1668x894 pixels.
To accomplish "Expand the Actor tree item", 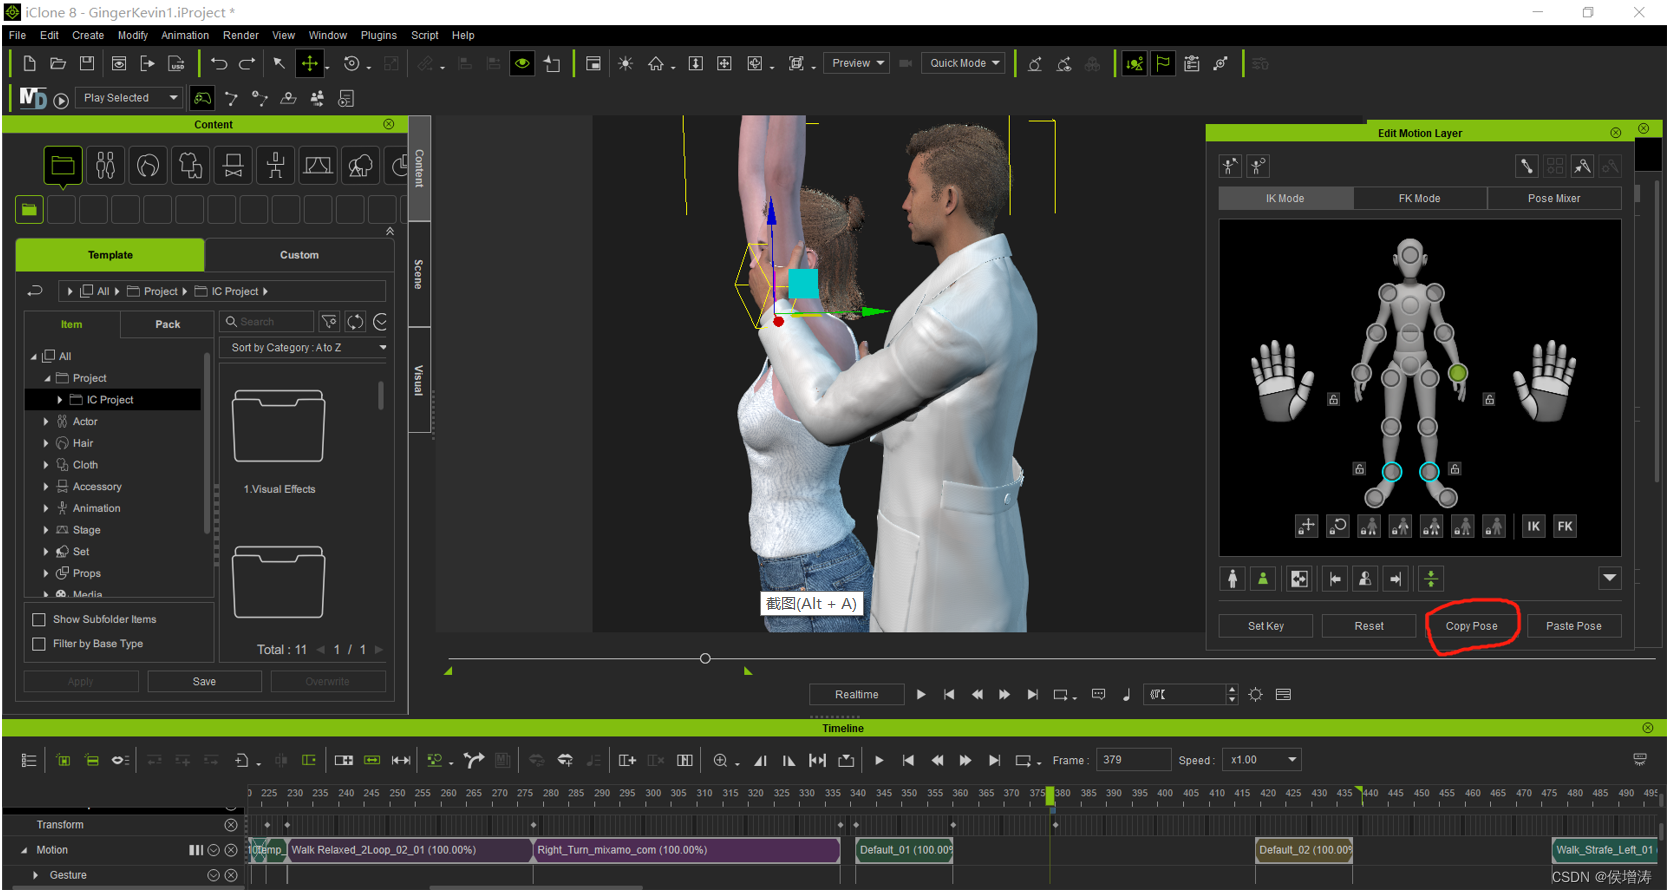I will pos(46,422).
